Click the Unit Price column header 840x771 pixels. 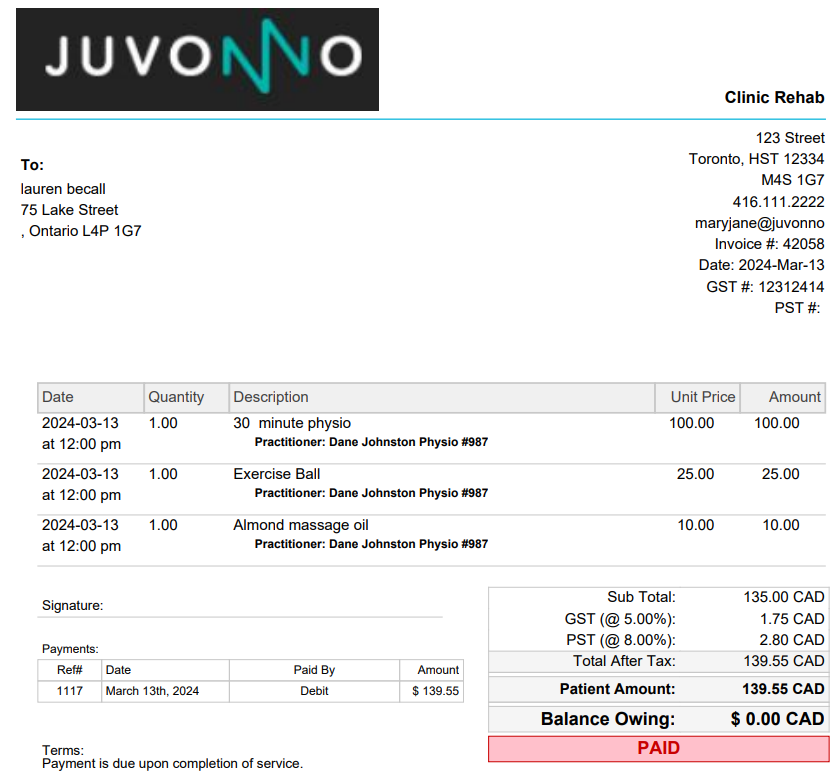tap(698, 398)
